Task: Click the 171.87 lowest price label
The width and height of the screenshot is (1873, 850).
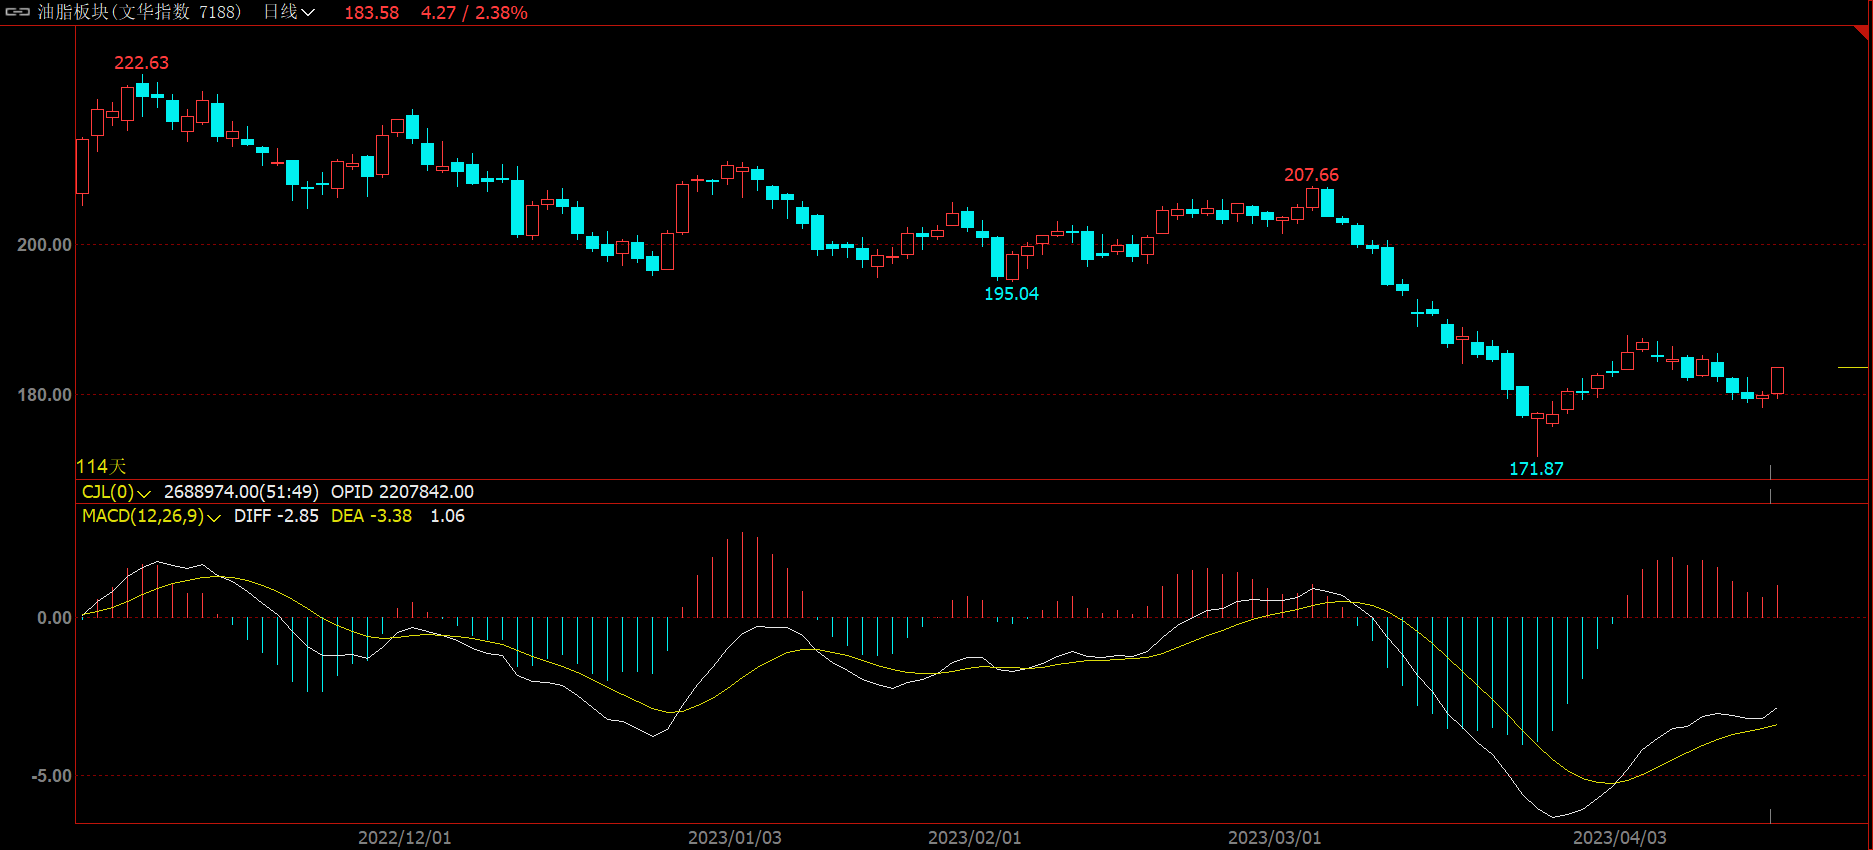Action: (1536, 469)
